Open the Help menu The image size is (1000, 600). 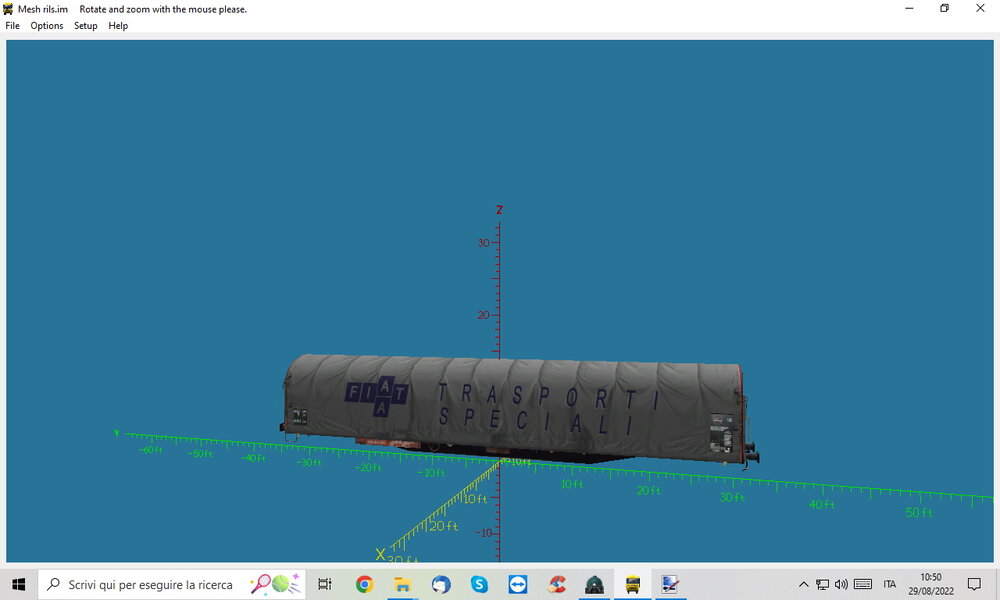(118, 26)
